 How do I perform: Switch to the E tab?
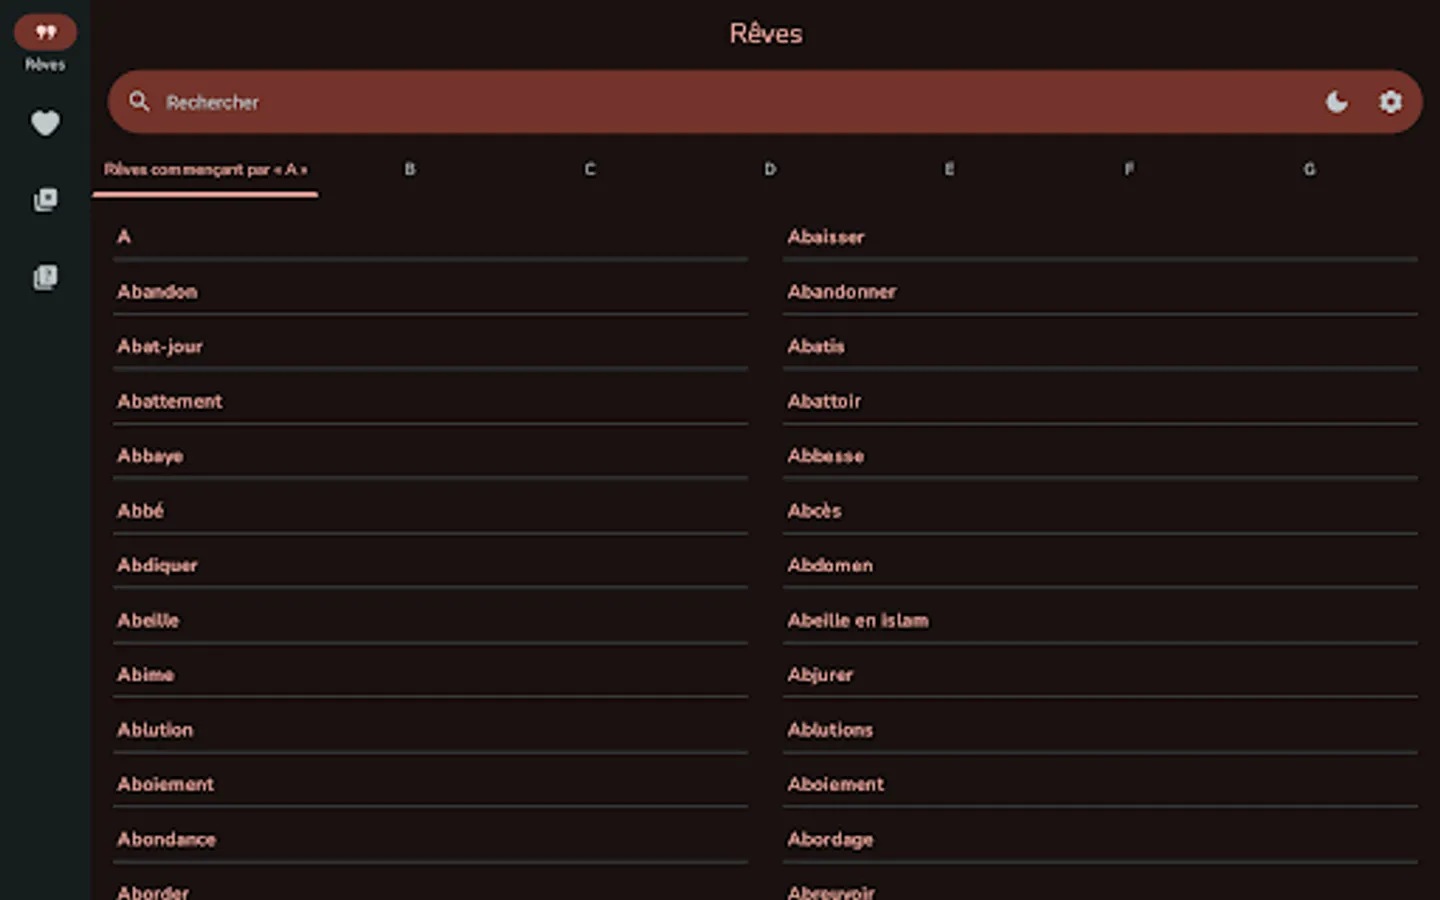point(949,169)
